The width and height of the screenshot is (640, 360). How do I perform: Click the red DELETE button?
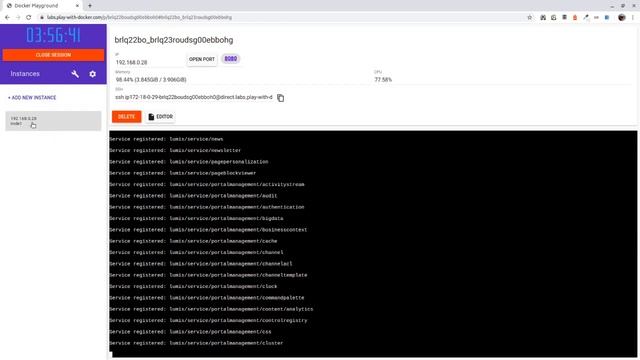[127, 117]
